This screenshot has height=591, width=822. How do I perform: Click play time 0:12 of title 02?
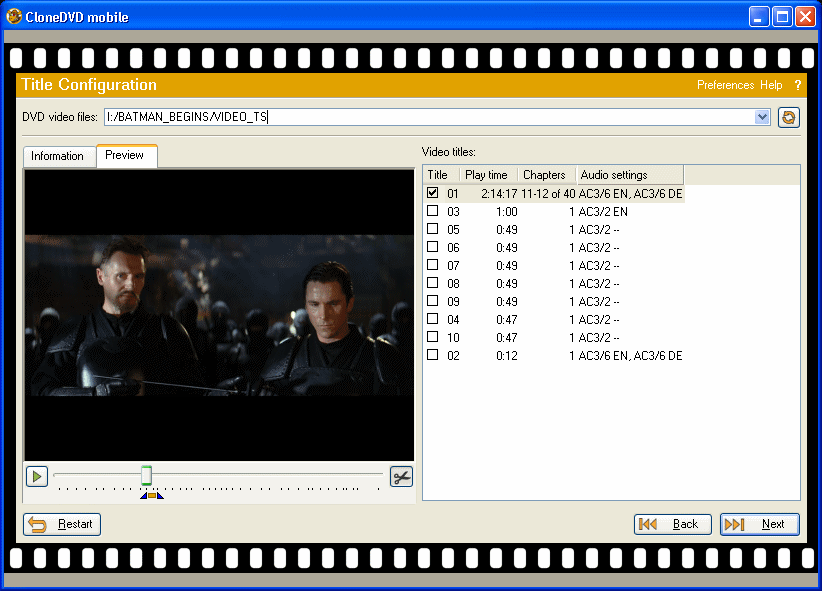[x=506, y=356]
